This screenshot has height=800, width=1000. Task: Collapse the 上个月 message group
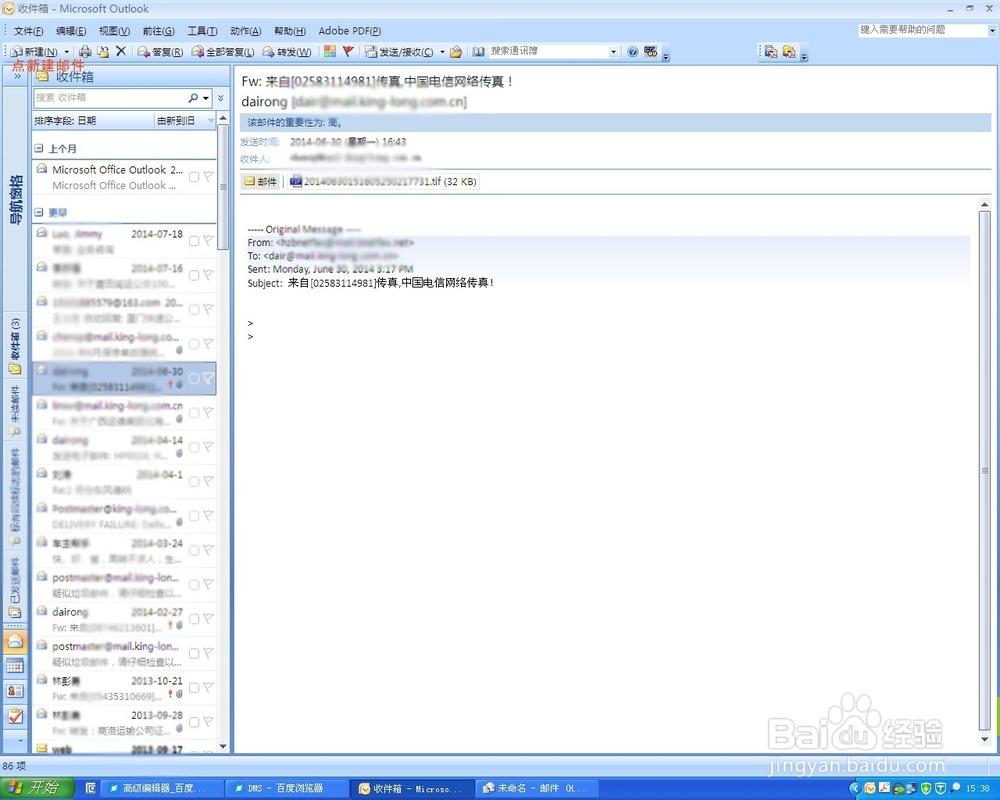point(39,148)
